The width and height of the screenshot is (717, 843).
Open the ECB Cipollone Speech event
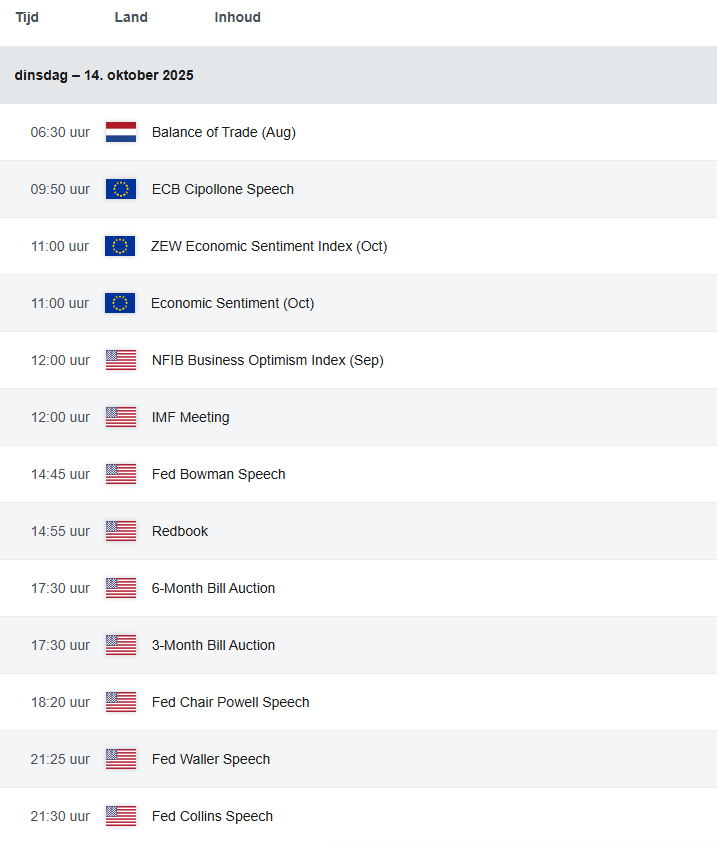click(x=222, y=189)
